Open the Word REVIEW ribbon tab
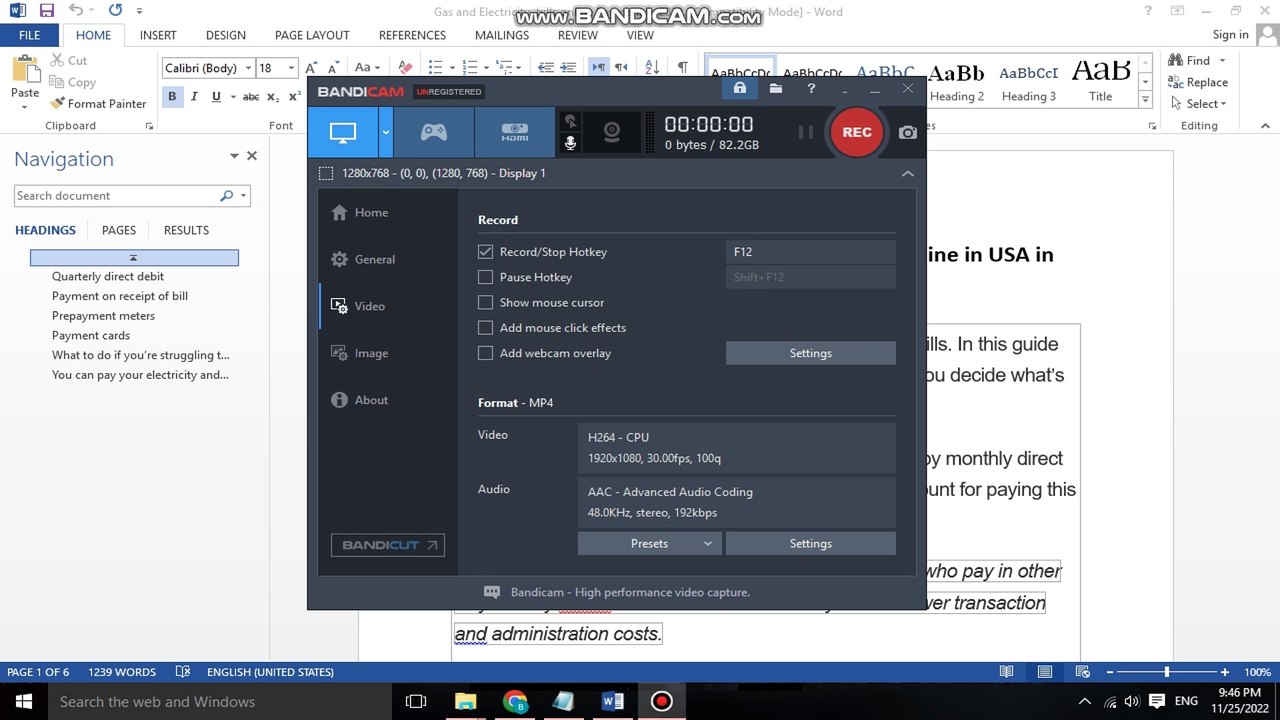Viewport: 1280px width, 720px height. pos(578,35)
